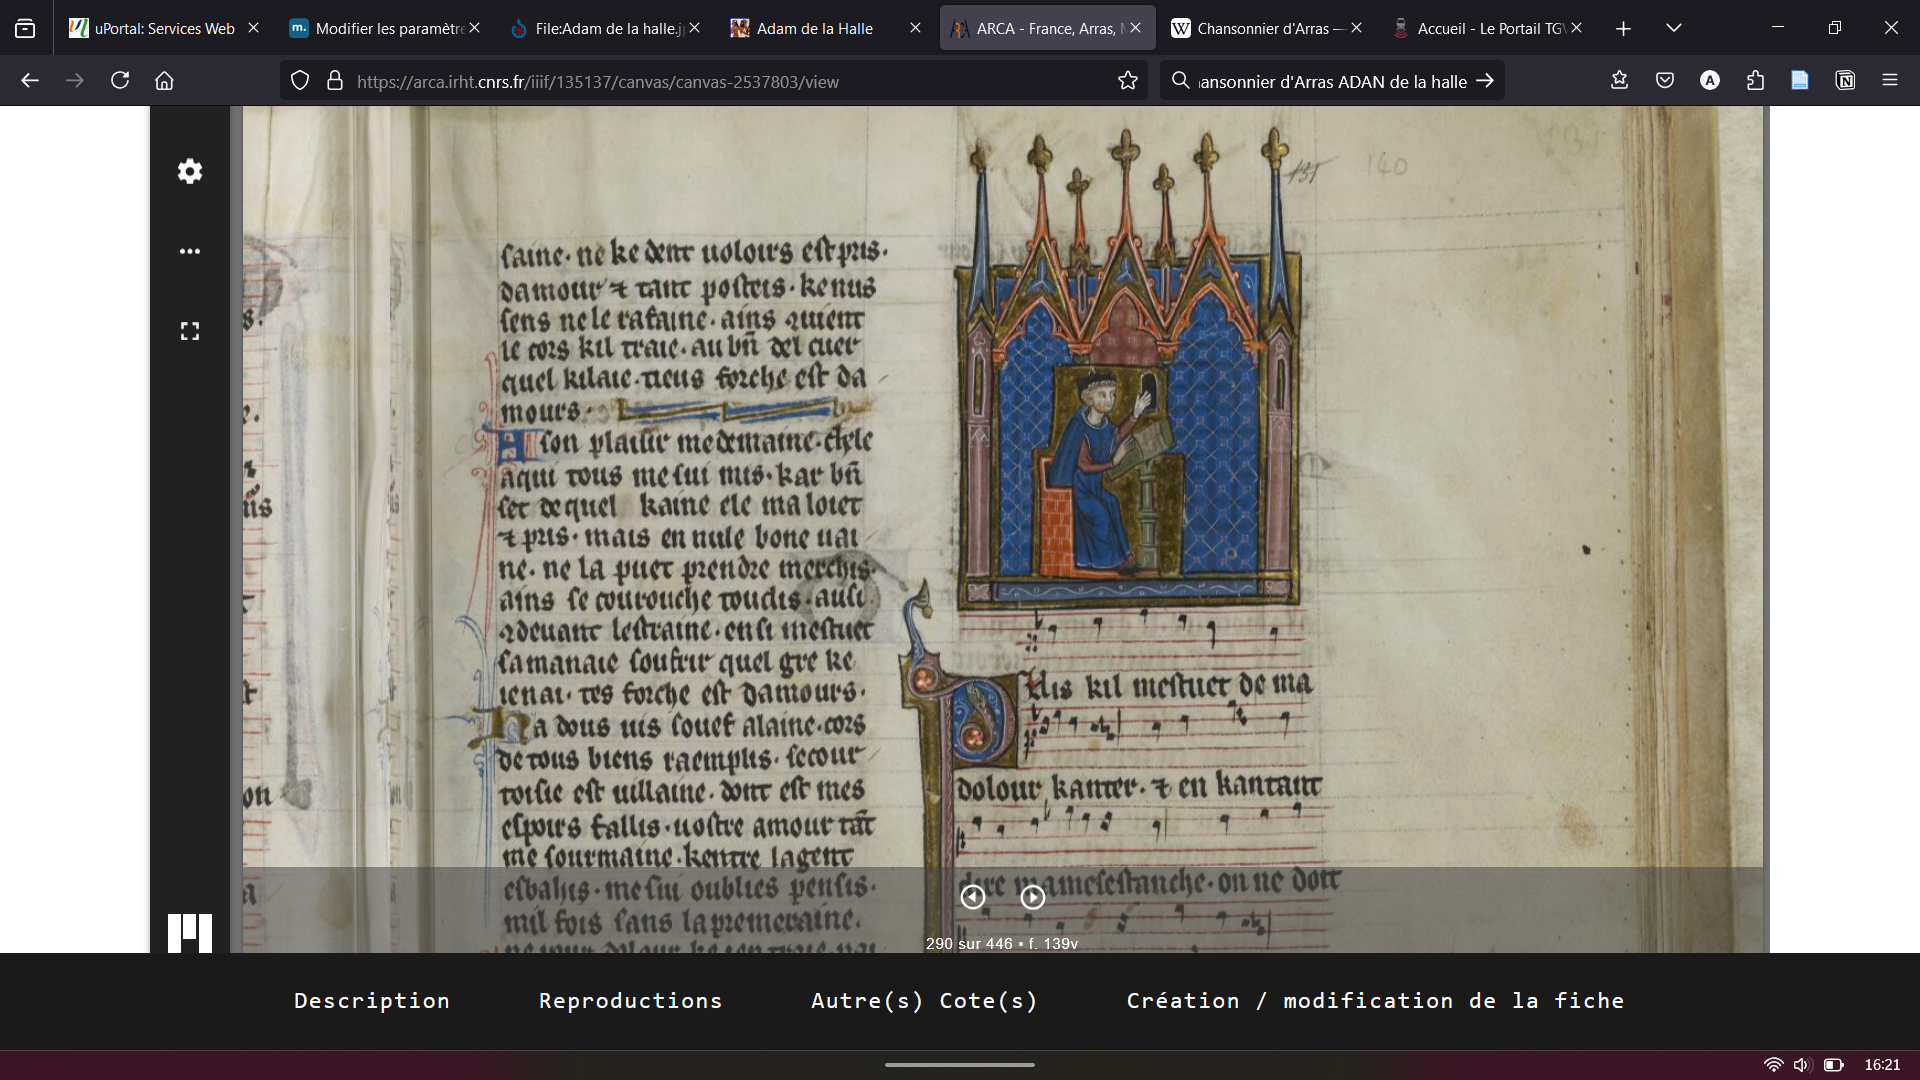The image size is (1920, 1080).
Task: Open the tracking protection shield icon
Action: [300, 81]
